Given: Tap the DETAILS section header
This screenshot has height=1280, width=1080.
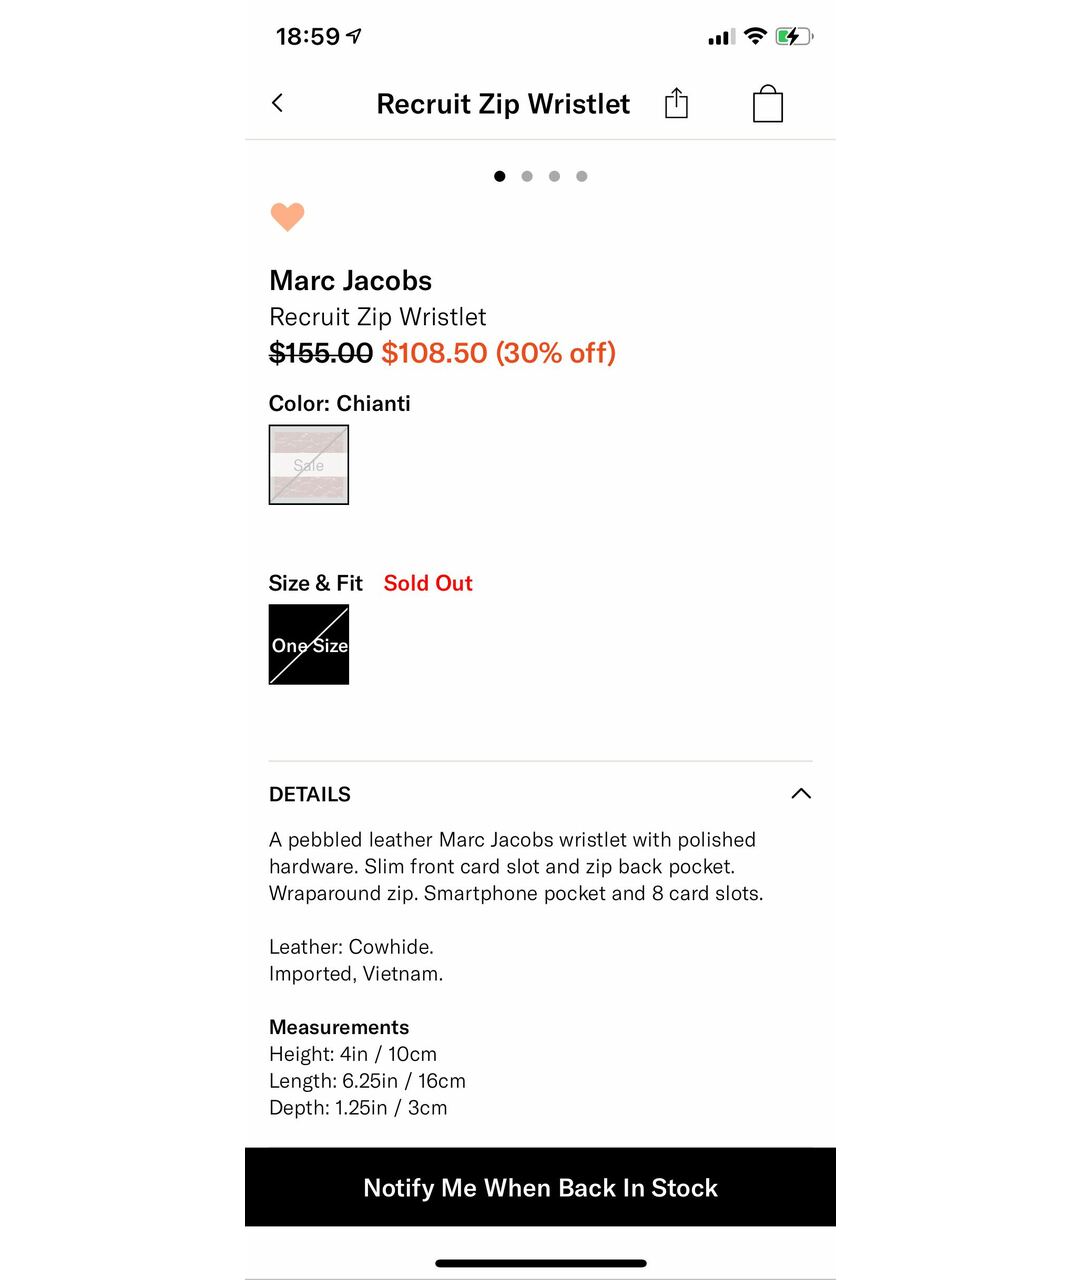Looking at the screenshot, I should click(x=310, y=794).
